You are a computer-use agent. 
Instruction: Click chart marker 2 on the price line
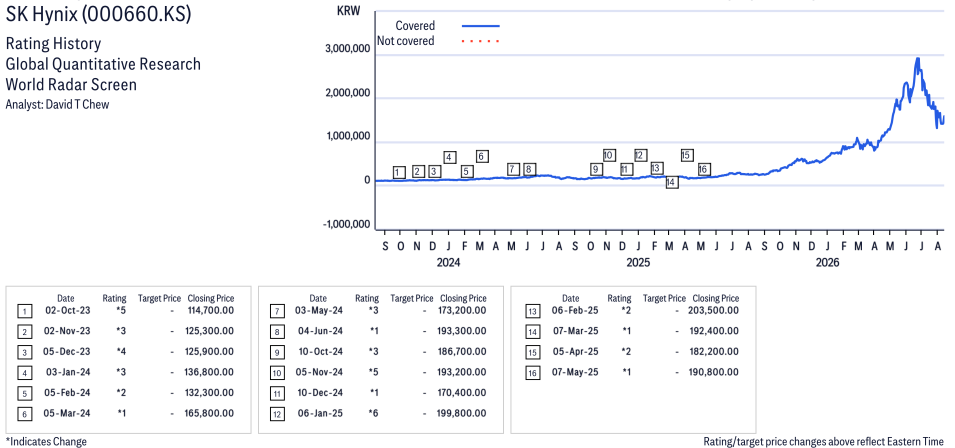click(418, 171)
